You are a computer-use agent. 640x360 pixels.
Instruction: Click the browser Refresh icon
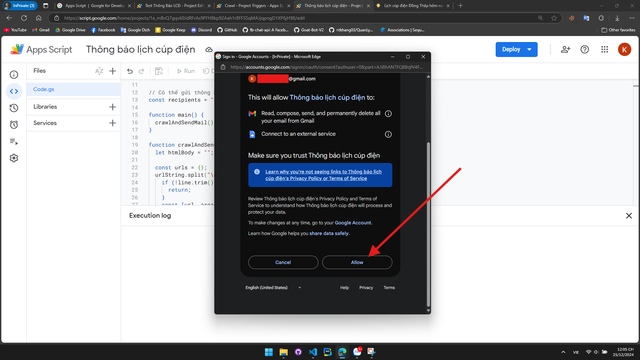[x=24, y=18]
